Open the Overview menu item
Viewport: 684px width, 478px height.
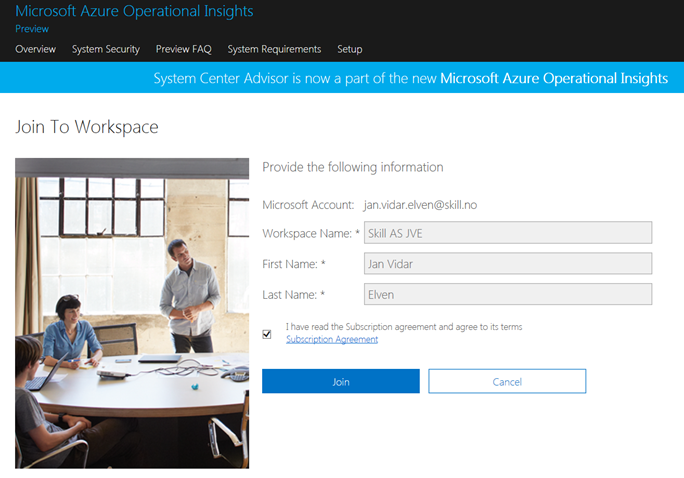35,49
